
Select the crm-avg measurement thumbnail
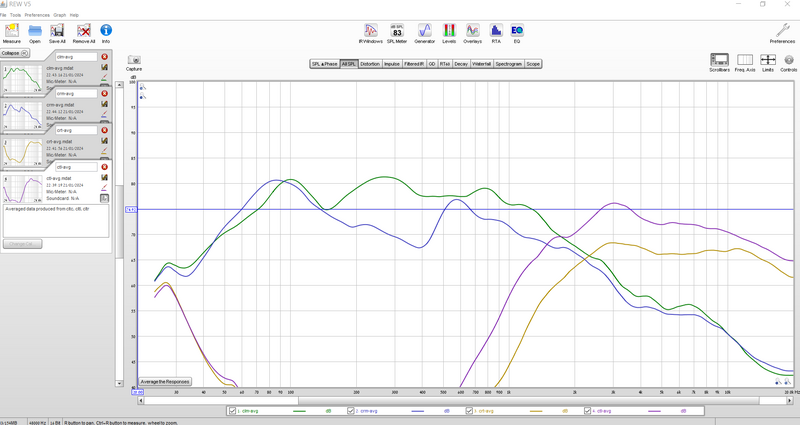click(22, 115)
